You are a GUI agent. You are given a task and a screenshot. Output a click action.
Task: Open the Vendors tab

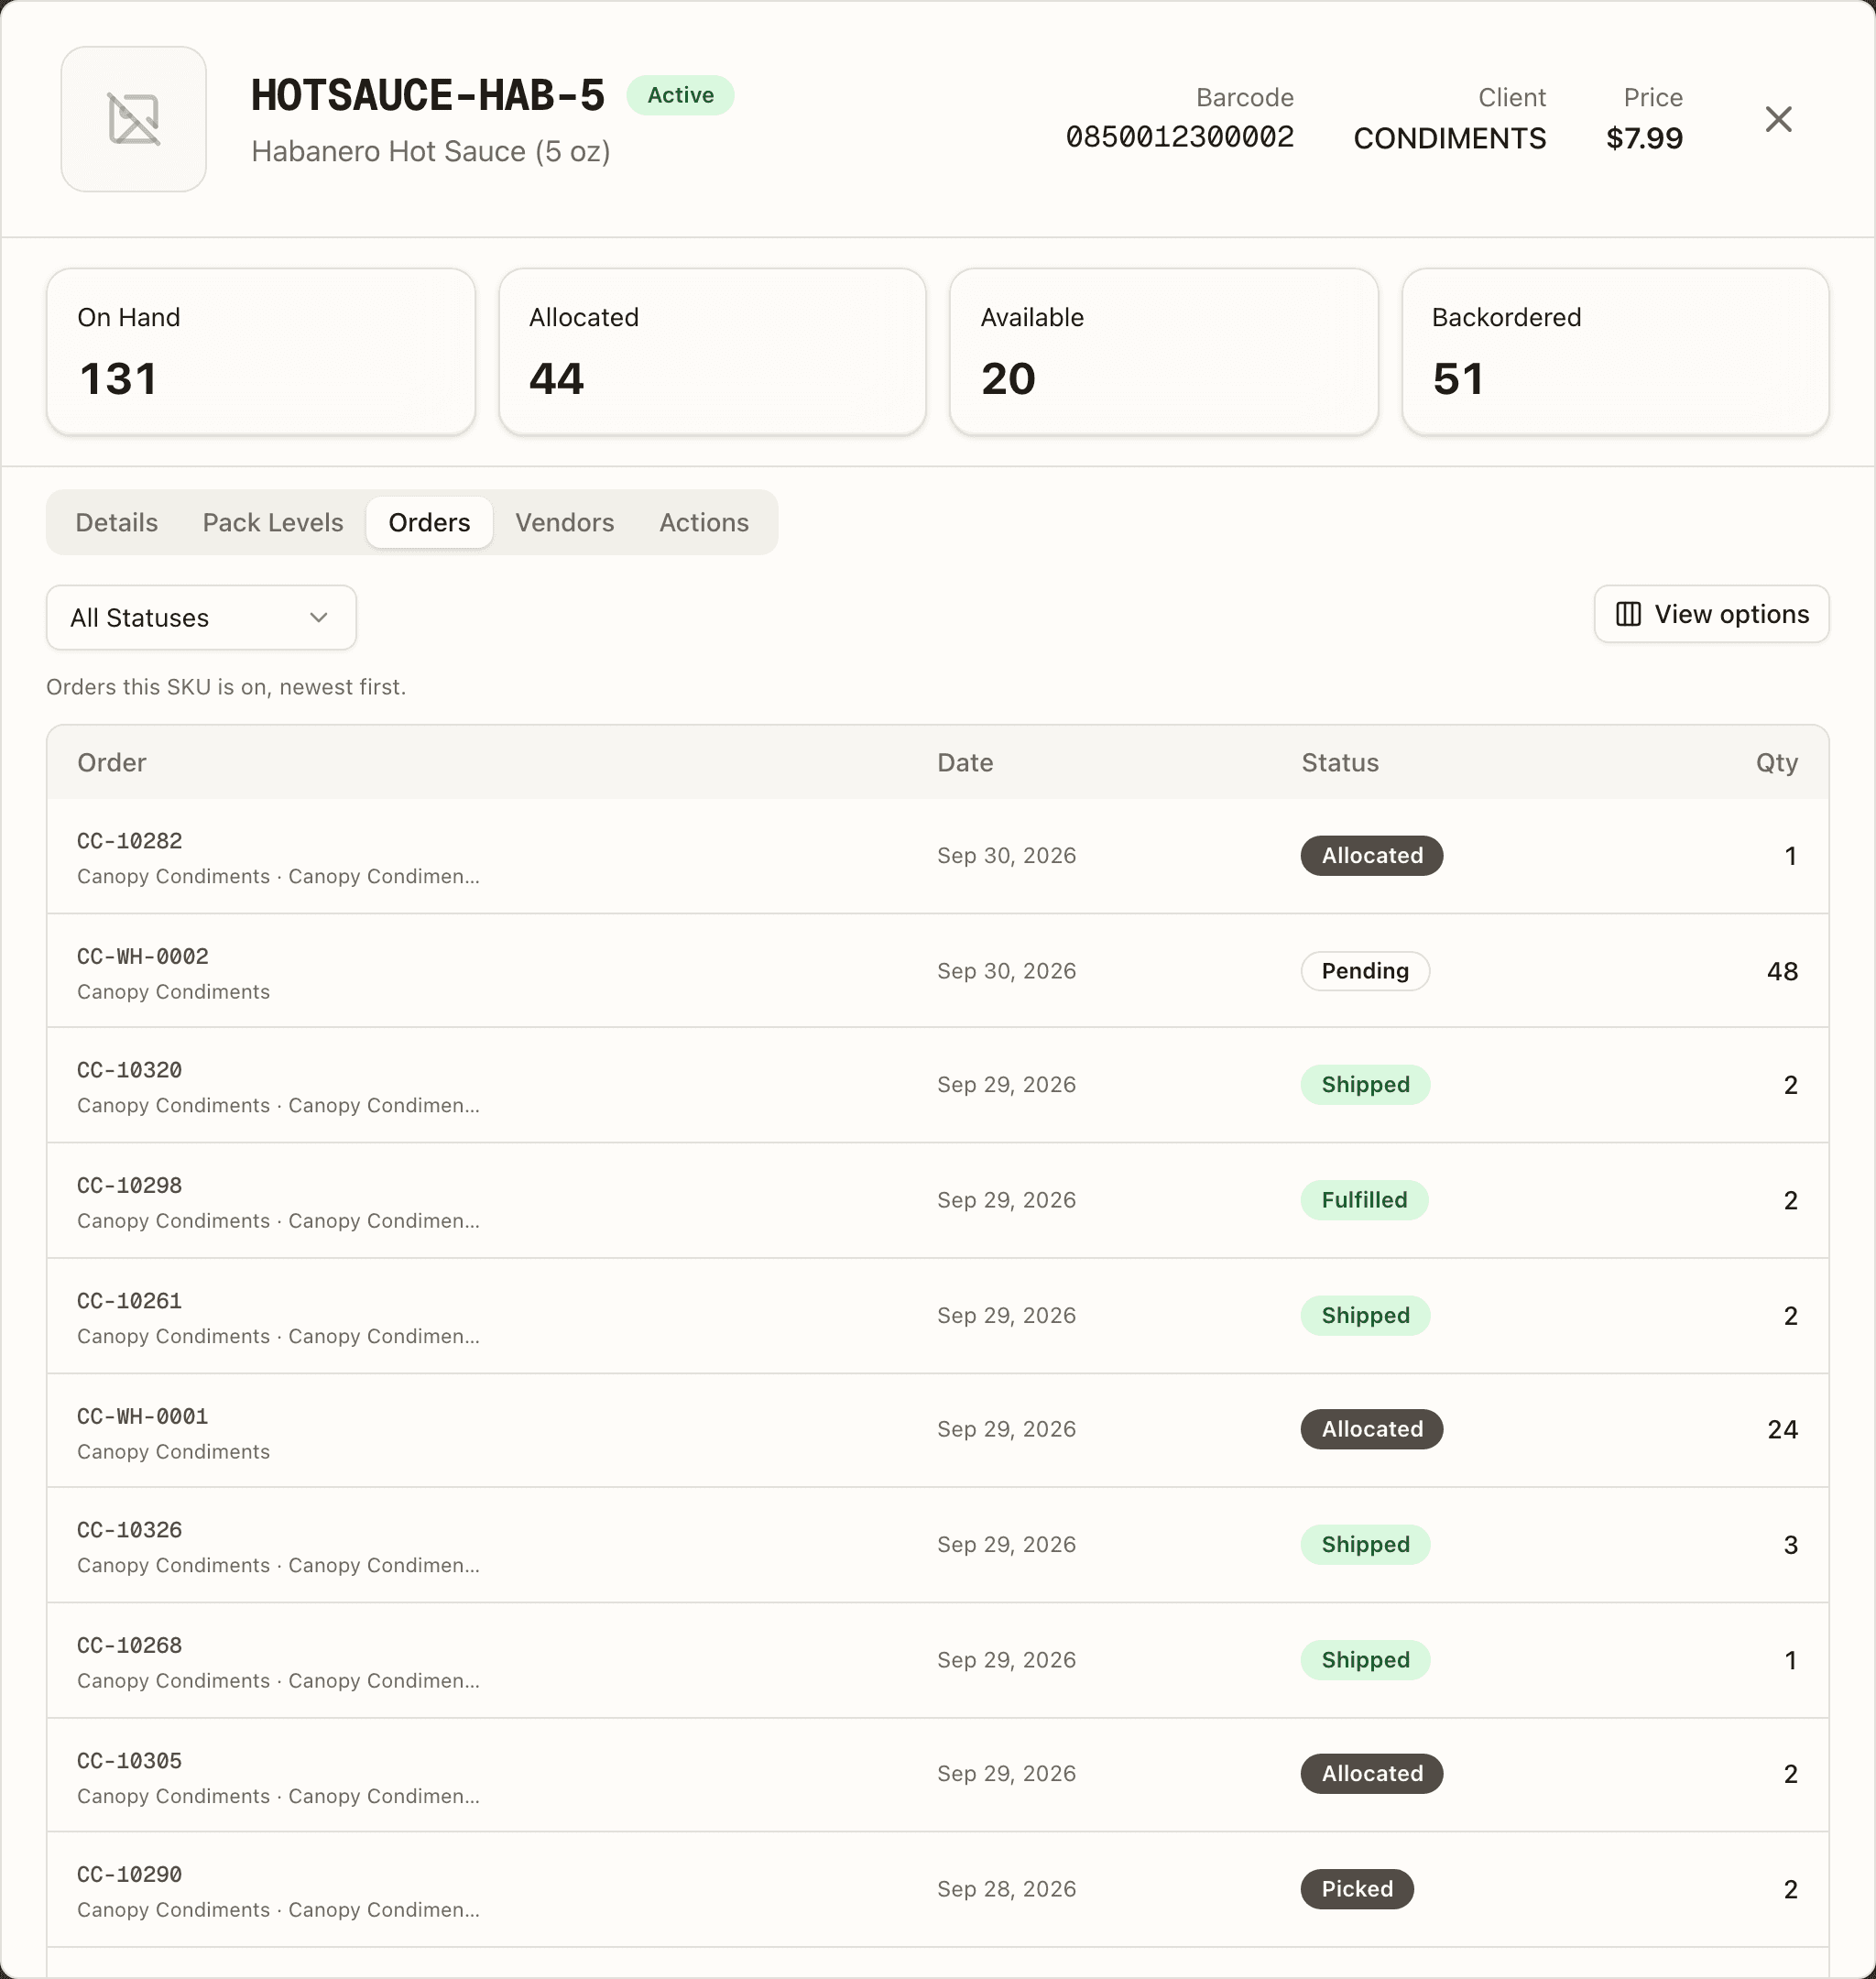(x=564, y=522)
